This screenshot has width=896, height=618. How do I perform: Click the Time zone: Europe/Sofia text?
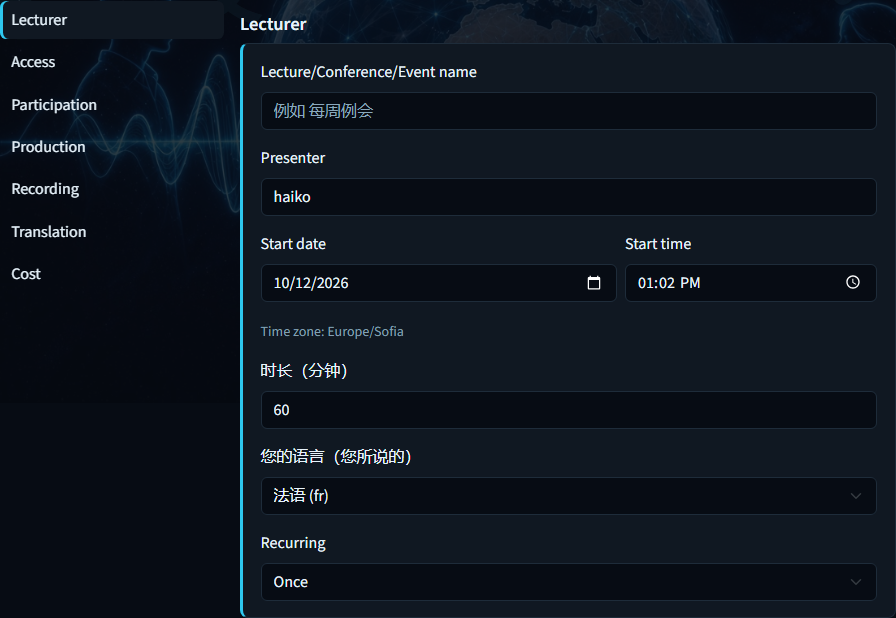[332, 332]
